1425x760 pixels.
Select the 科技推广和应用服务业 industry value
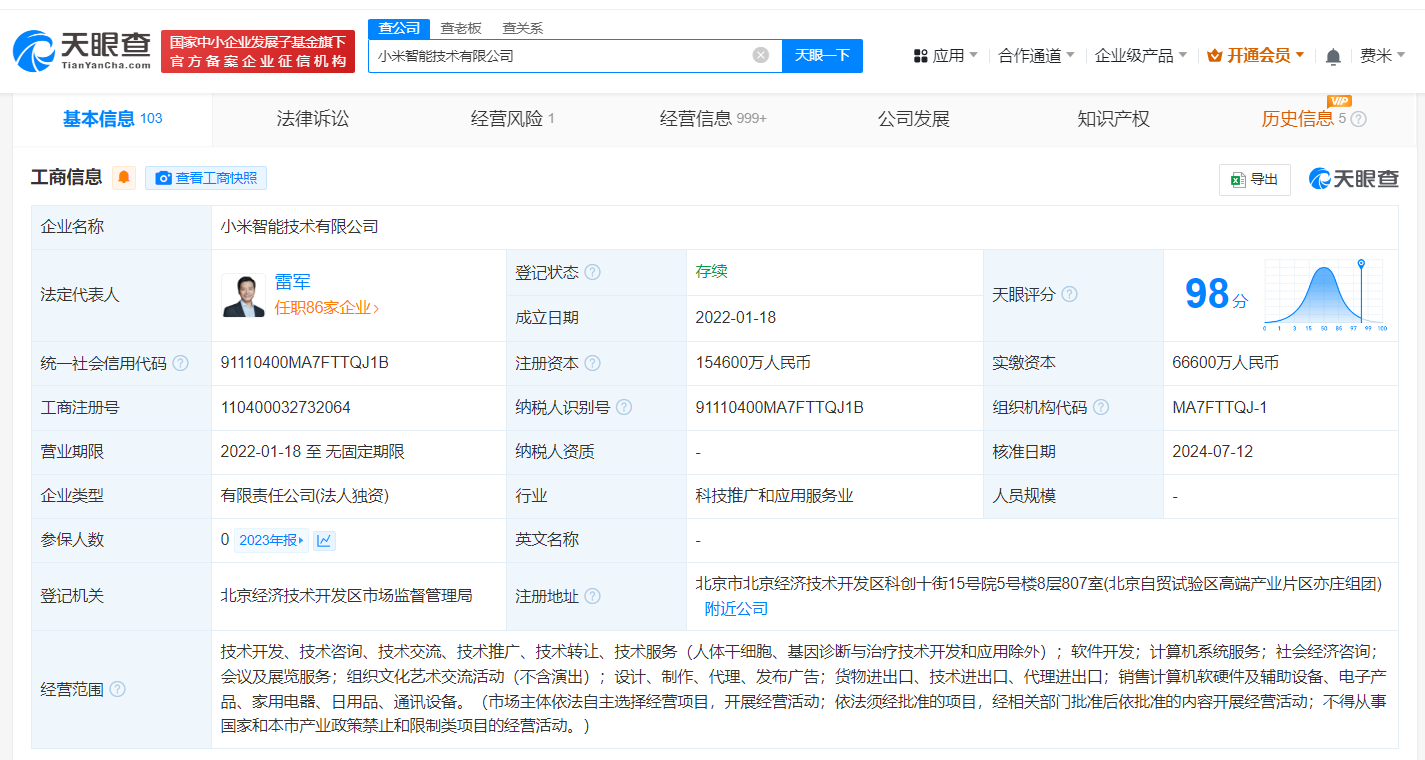[x=775, y=495]
